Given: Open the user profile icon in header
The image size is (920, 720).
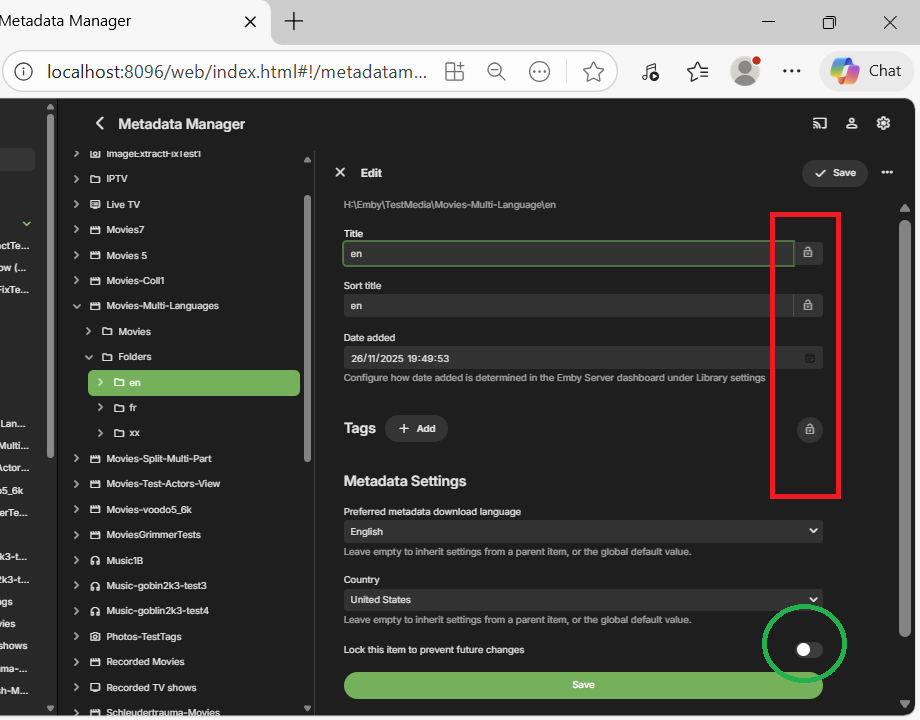Looking at the screenshot, I should (852, 123).
